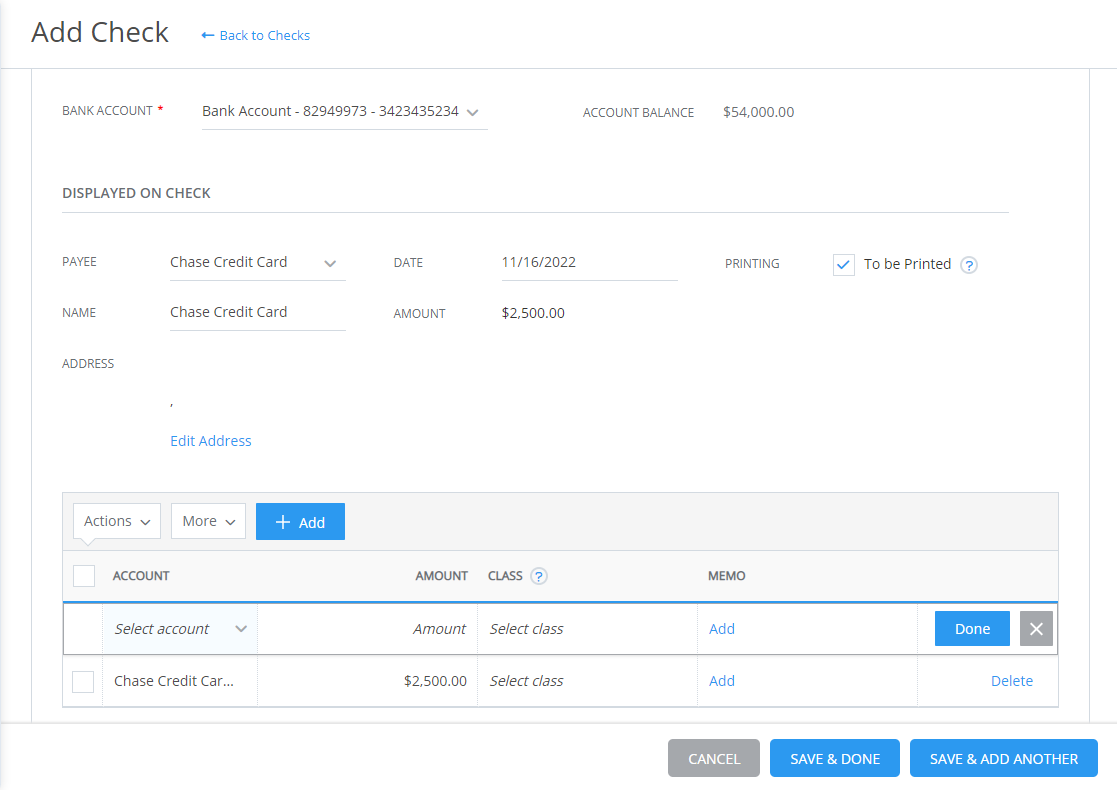Select the Chase Credit Card row checkbox
This screenshot has height=790, width=1117.
click(x=84, y=680)
